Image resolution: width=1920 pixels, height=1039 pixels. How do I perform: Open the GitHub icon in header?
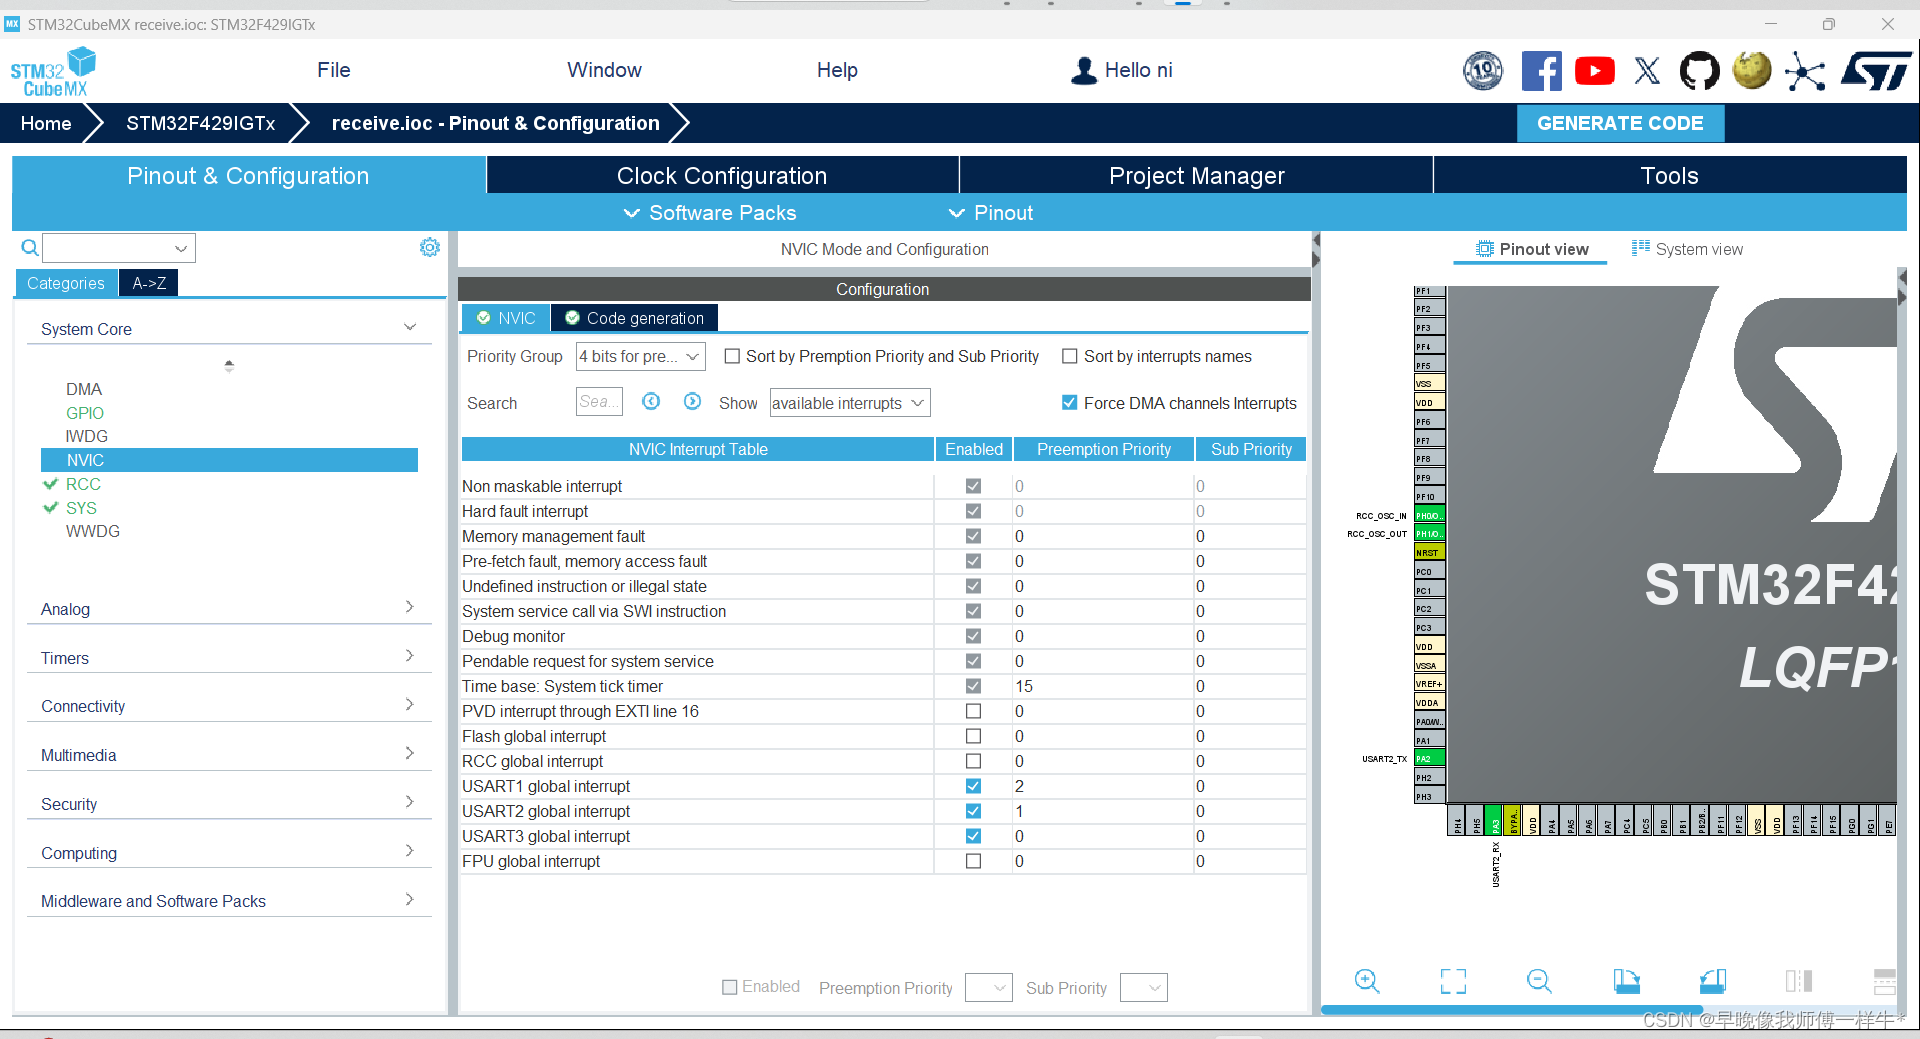[1699, 71]
